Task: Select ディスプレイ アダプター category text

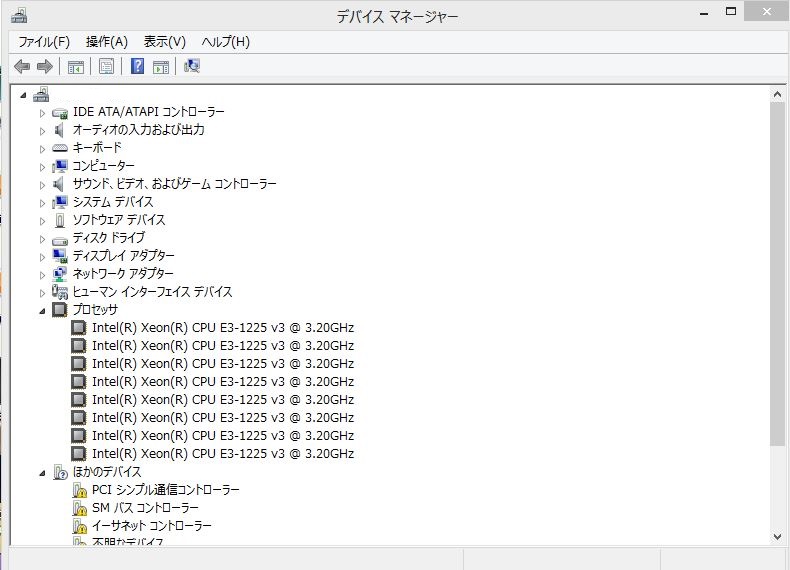Action: point(123,256)
